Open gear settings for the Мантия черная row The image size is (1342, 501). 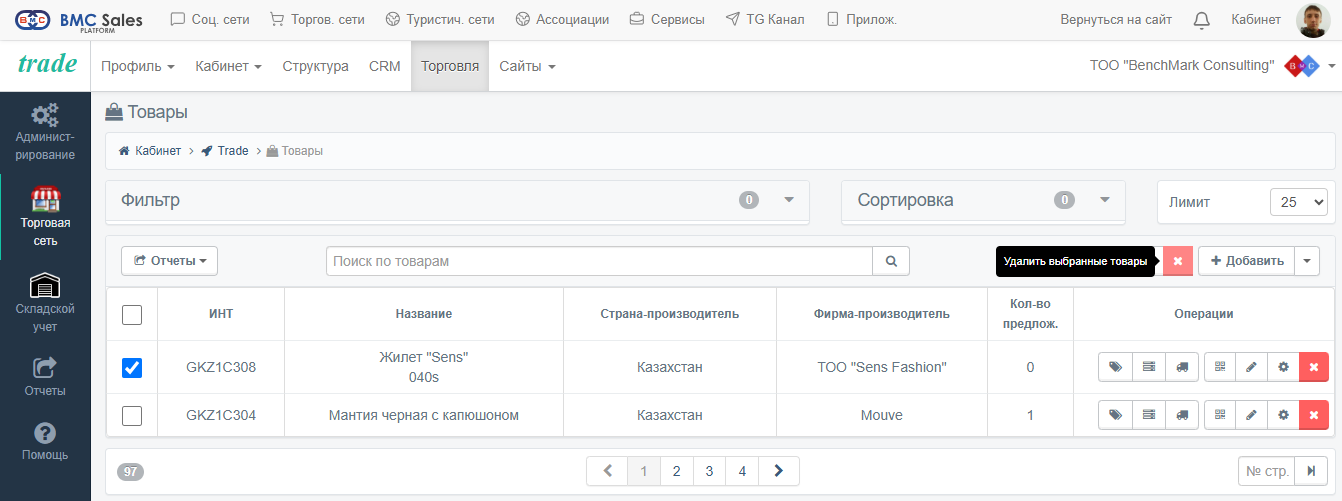click(1284, 415)
